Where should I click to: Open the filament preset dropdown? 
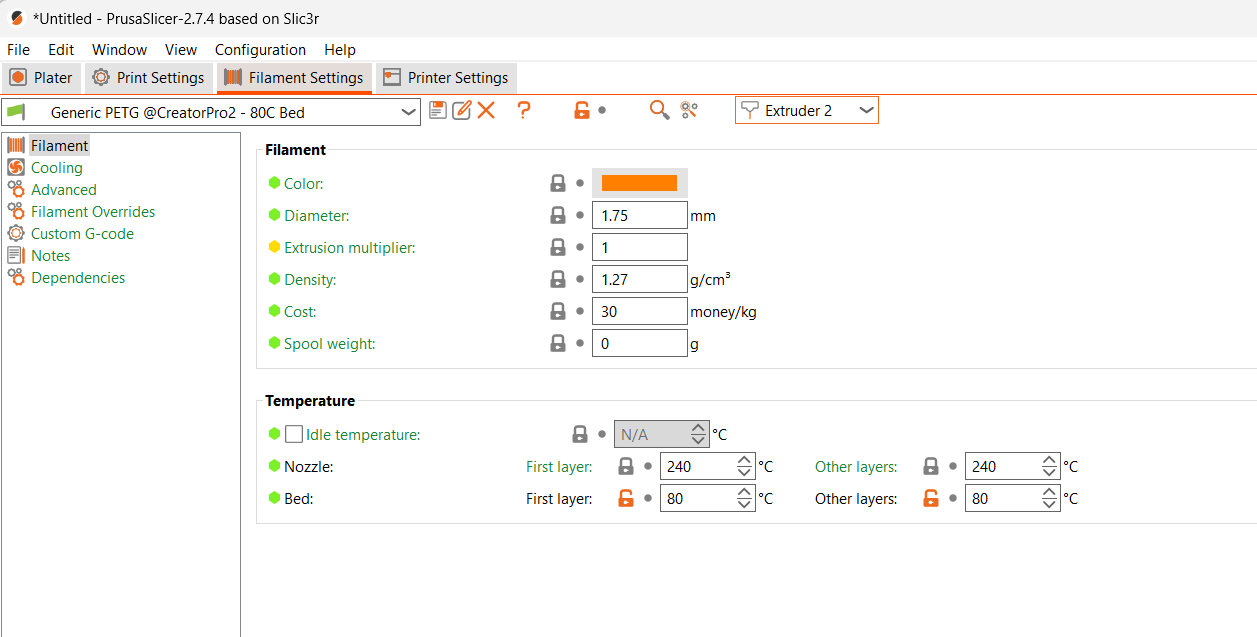(409, 112)
